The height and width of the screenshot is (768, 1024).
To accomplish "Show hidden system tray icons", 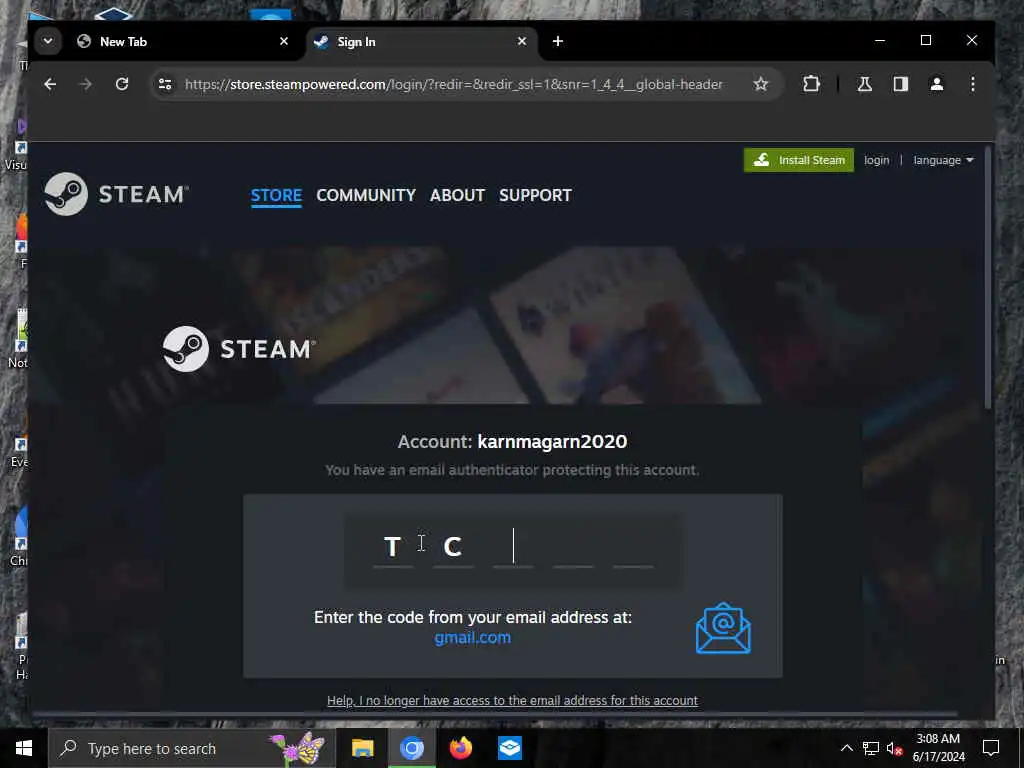I will click(x=846, y=748).
